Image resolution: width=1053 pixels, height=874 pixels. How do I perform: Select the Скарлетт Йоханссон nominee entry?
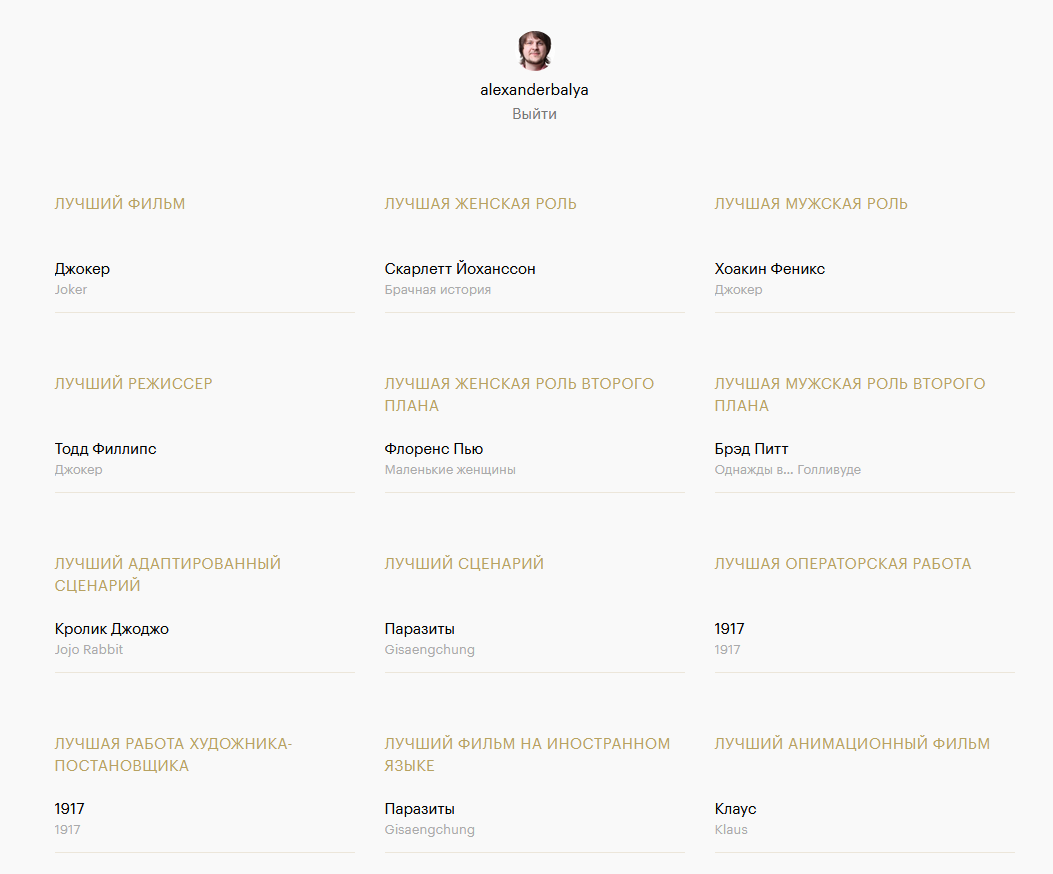pyautogui.click(x=460, y=269)
